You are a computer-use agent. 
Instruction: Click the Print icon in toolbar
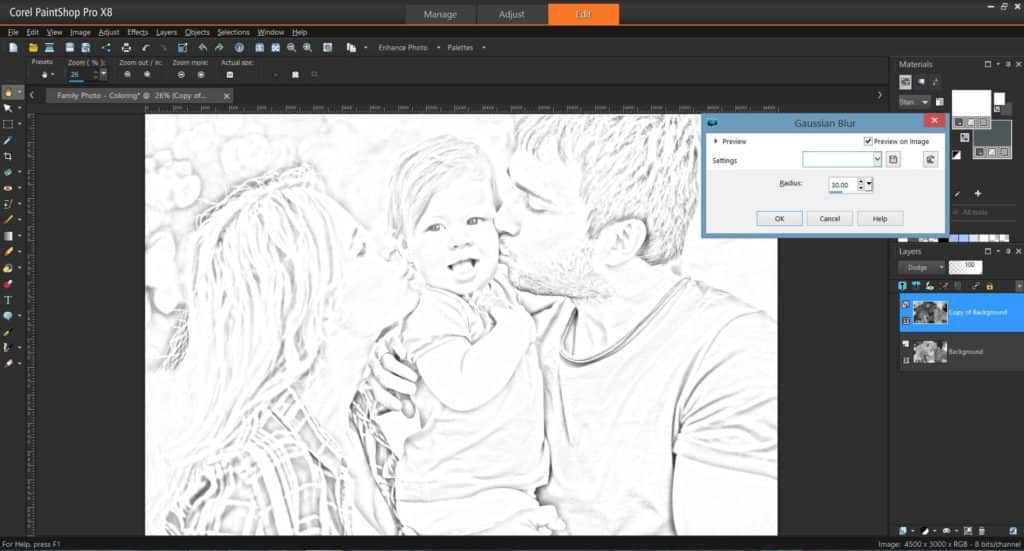click(x=127, y=47)
